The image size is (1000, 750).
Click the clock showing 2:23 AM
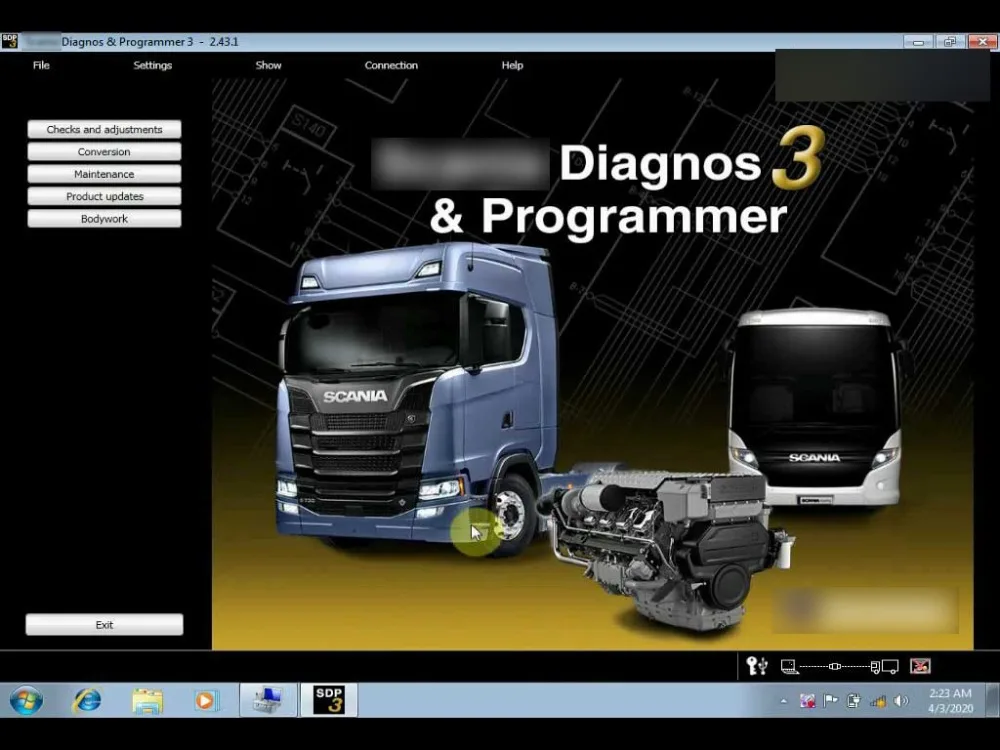pos(950,701)
